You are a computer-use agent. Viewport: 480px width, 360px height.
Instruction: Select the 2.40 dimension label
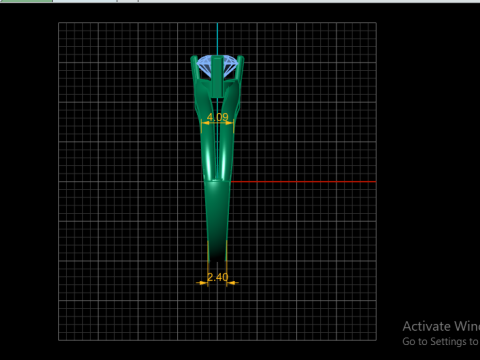tap(217, 277)
